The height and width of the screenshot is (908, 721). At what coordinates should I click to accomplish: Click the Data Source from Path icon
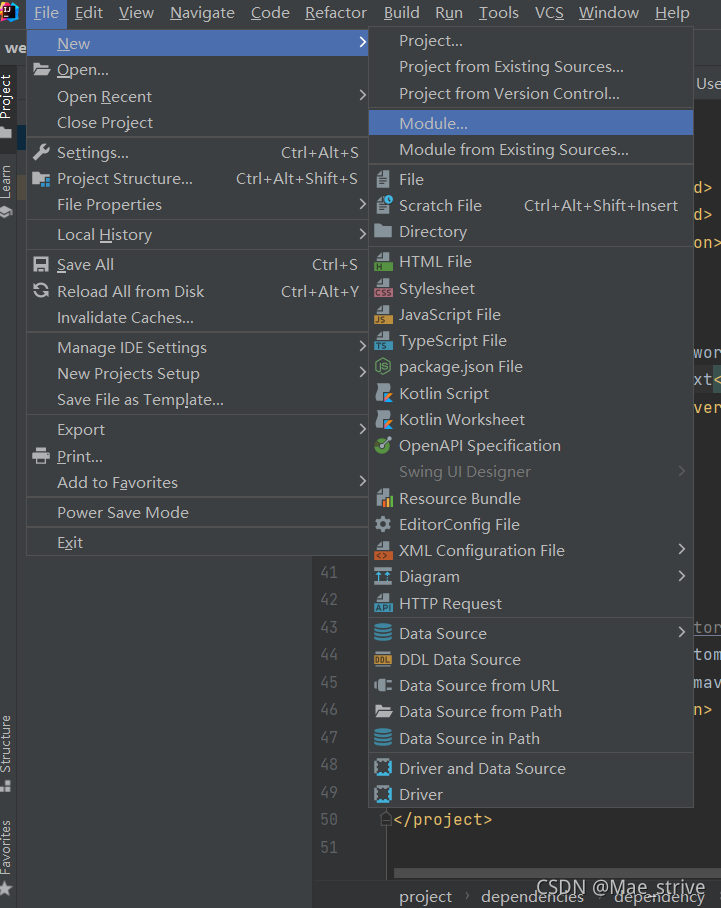(x=383, y=711)
